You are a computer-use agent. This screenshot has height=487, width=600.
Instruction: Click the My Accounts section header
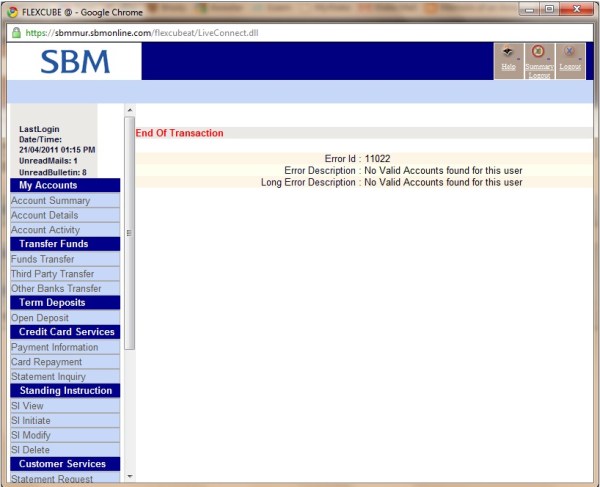(48, 185)
